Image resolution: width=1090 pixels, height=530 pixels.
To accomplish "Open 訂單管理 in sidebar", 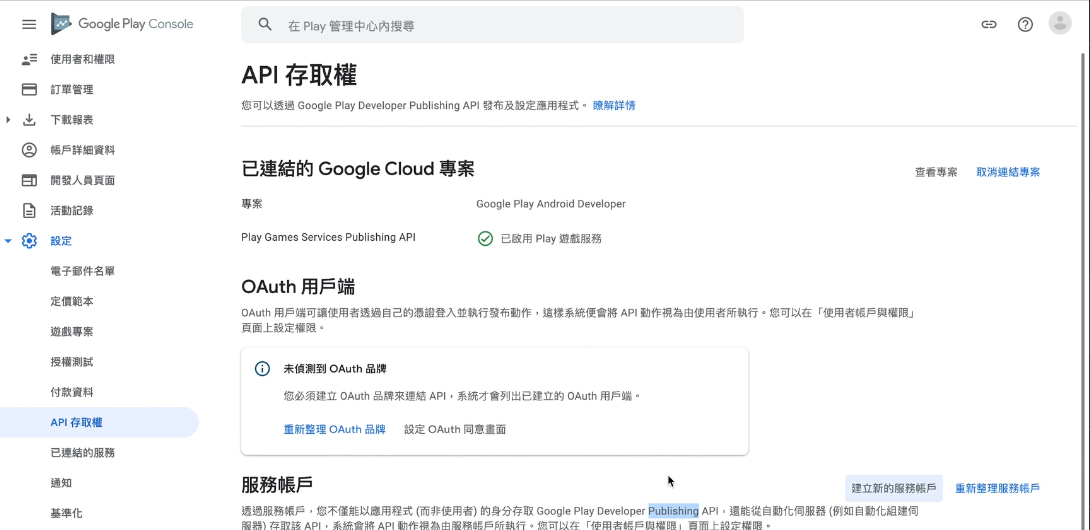I will 72,90.
